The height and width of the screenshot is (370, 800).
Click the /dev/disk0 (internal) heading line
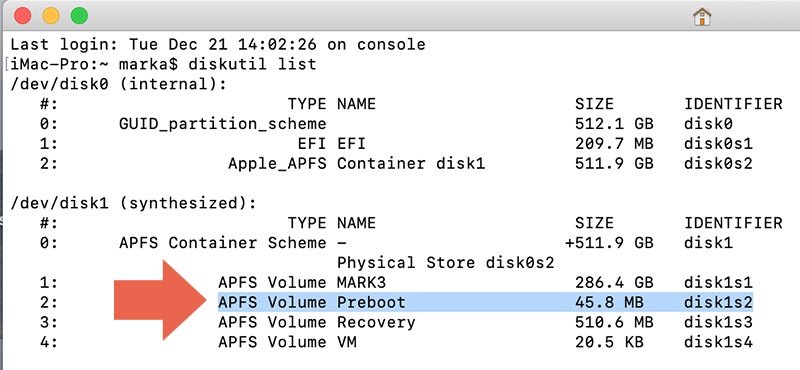(x=118, y=84)
